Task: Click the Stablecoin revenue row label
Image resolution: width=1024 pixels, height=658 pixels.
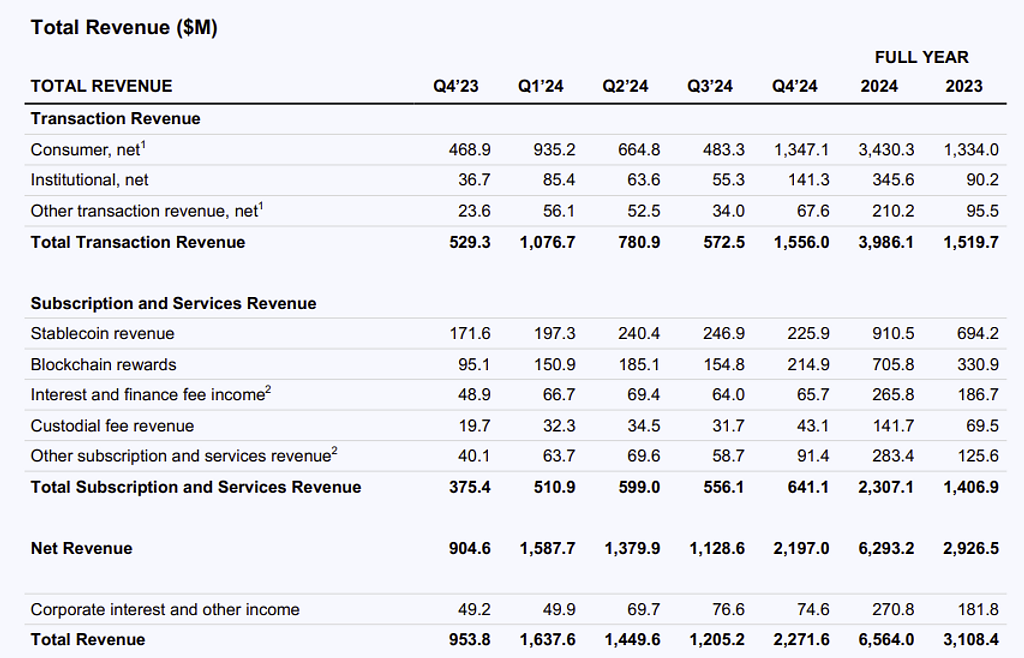Action: click(x=102, y=334)
